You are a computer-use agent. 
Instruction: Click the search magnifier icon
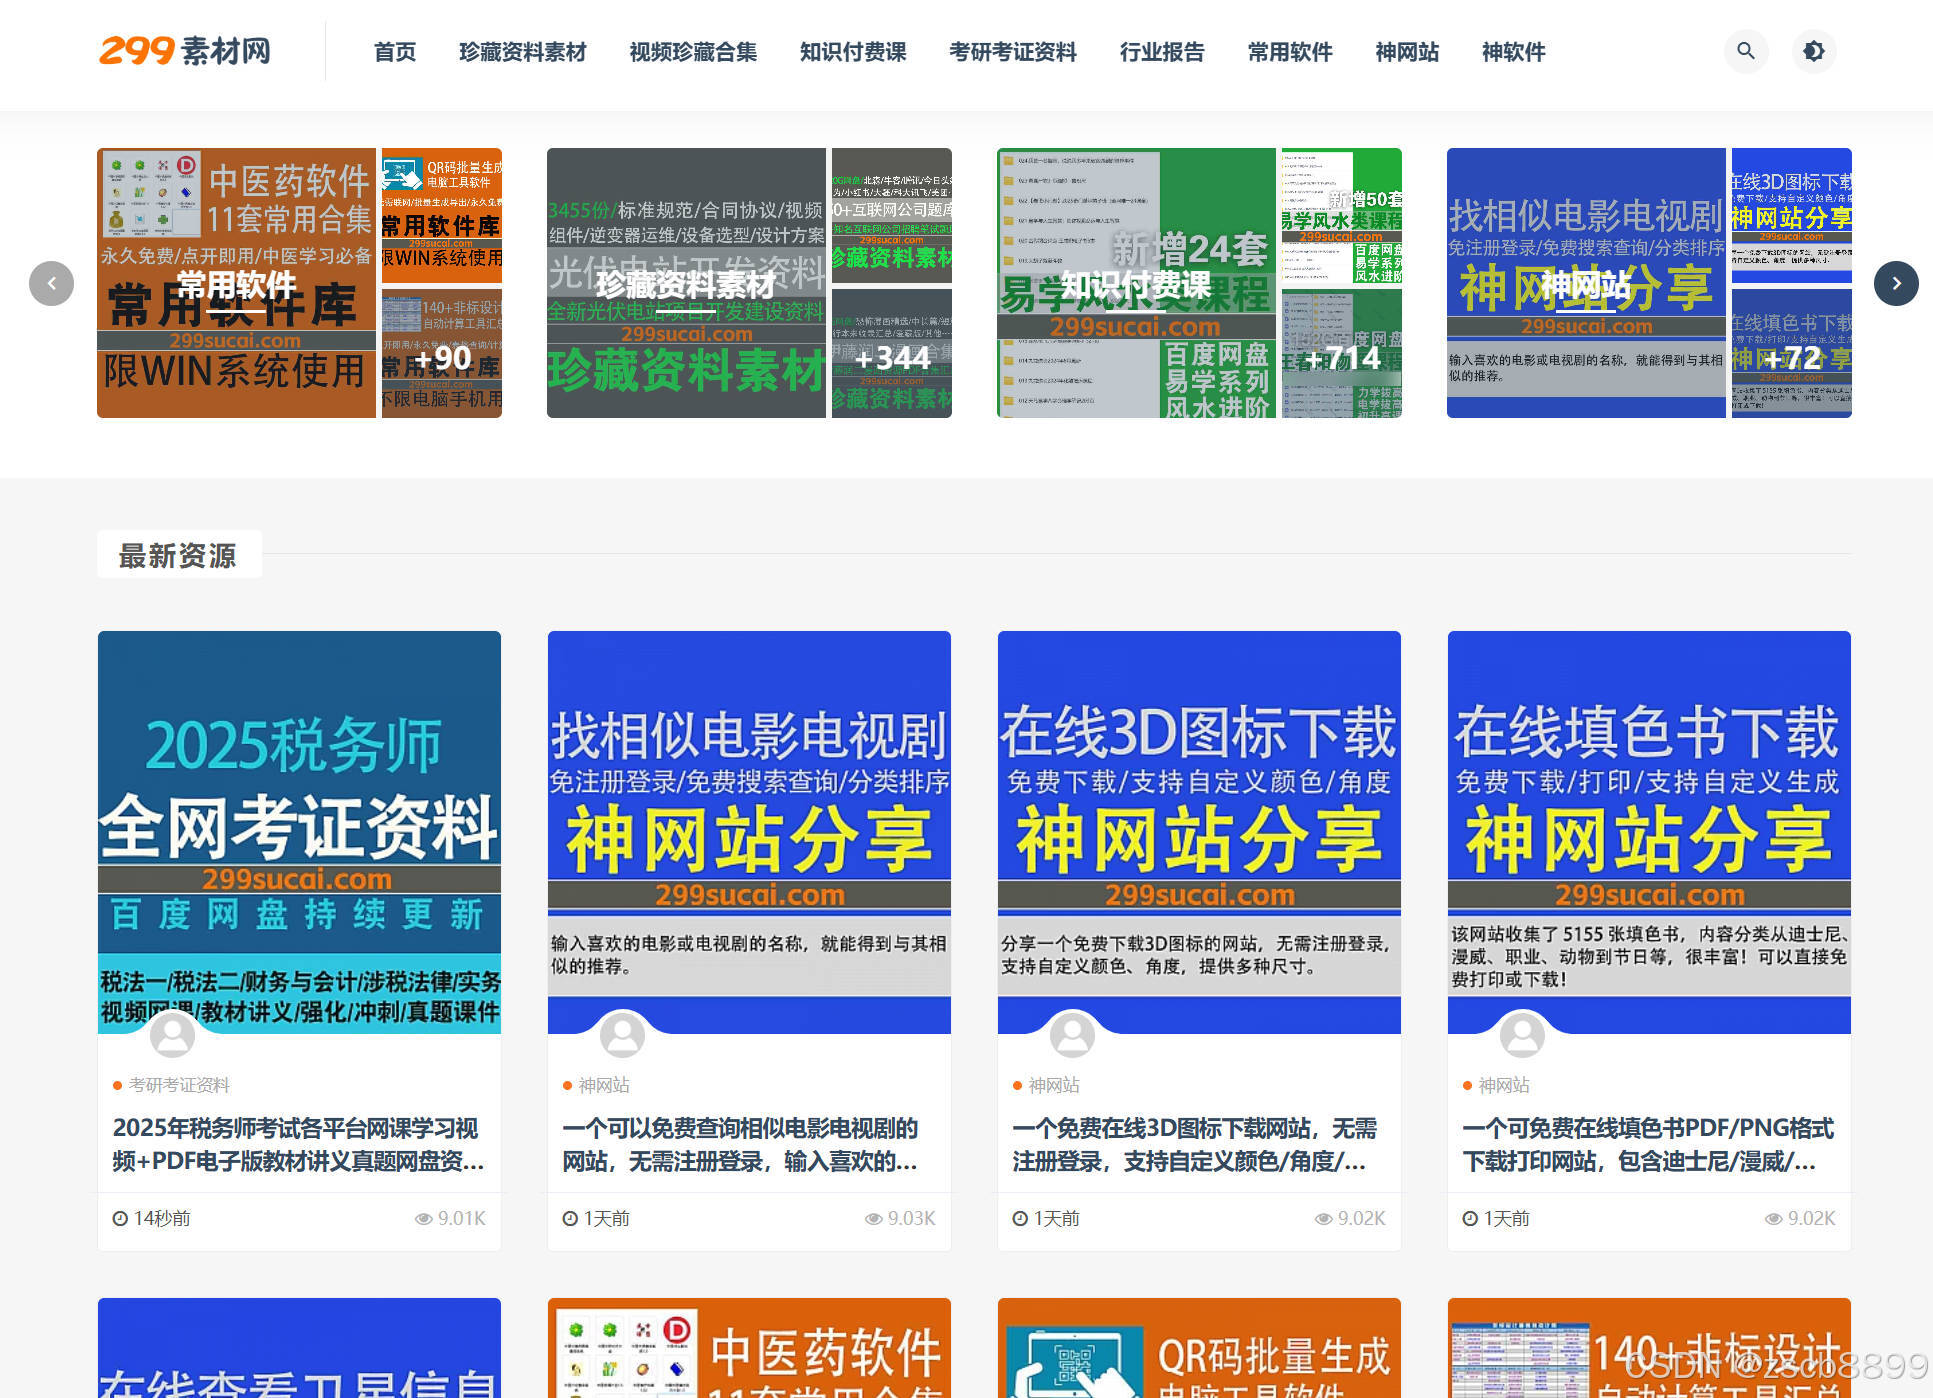pyautogui.click(x=1745, y=51)
